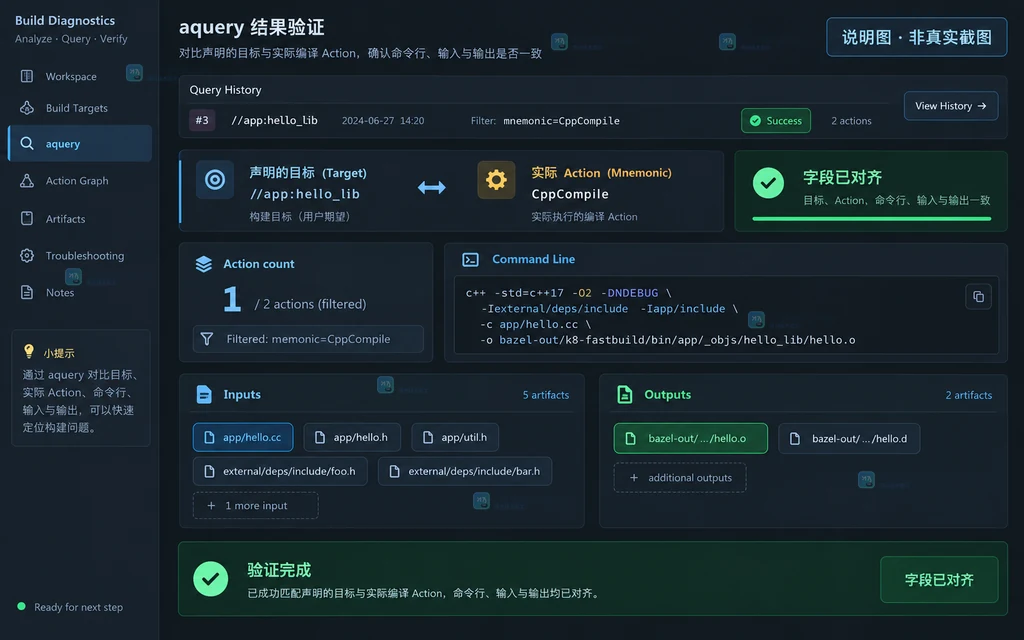Click the Build Targets icon

[x=27, y=108]
